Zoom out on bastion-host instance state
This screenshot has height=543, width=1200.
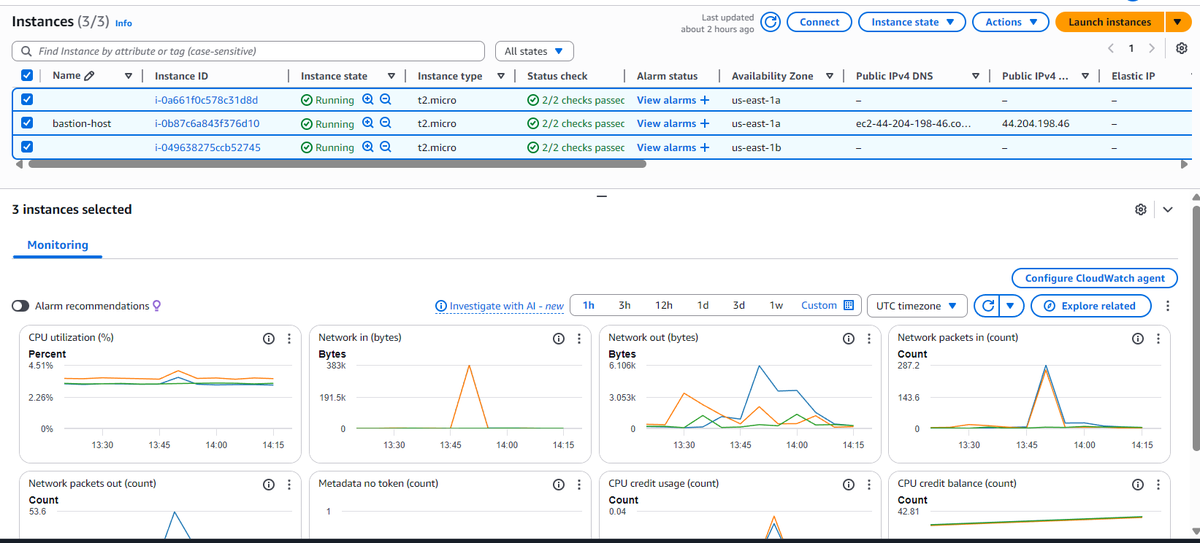385,123
